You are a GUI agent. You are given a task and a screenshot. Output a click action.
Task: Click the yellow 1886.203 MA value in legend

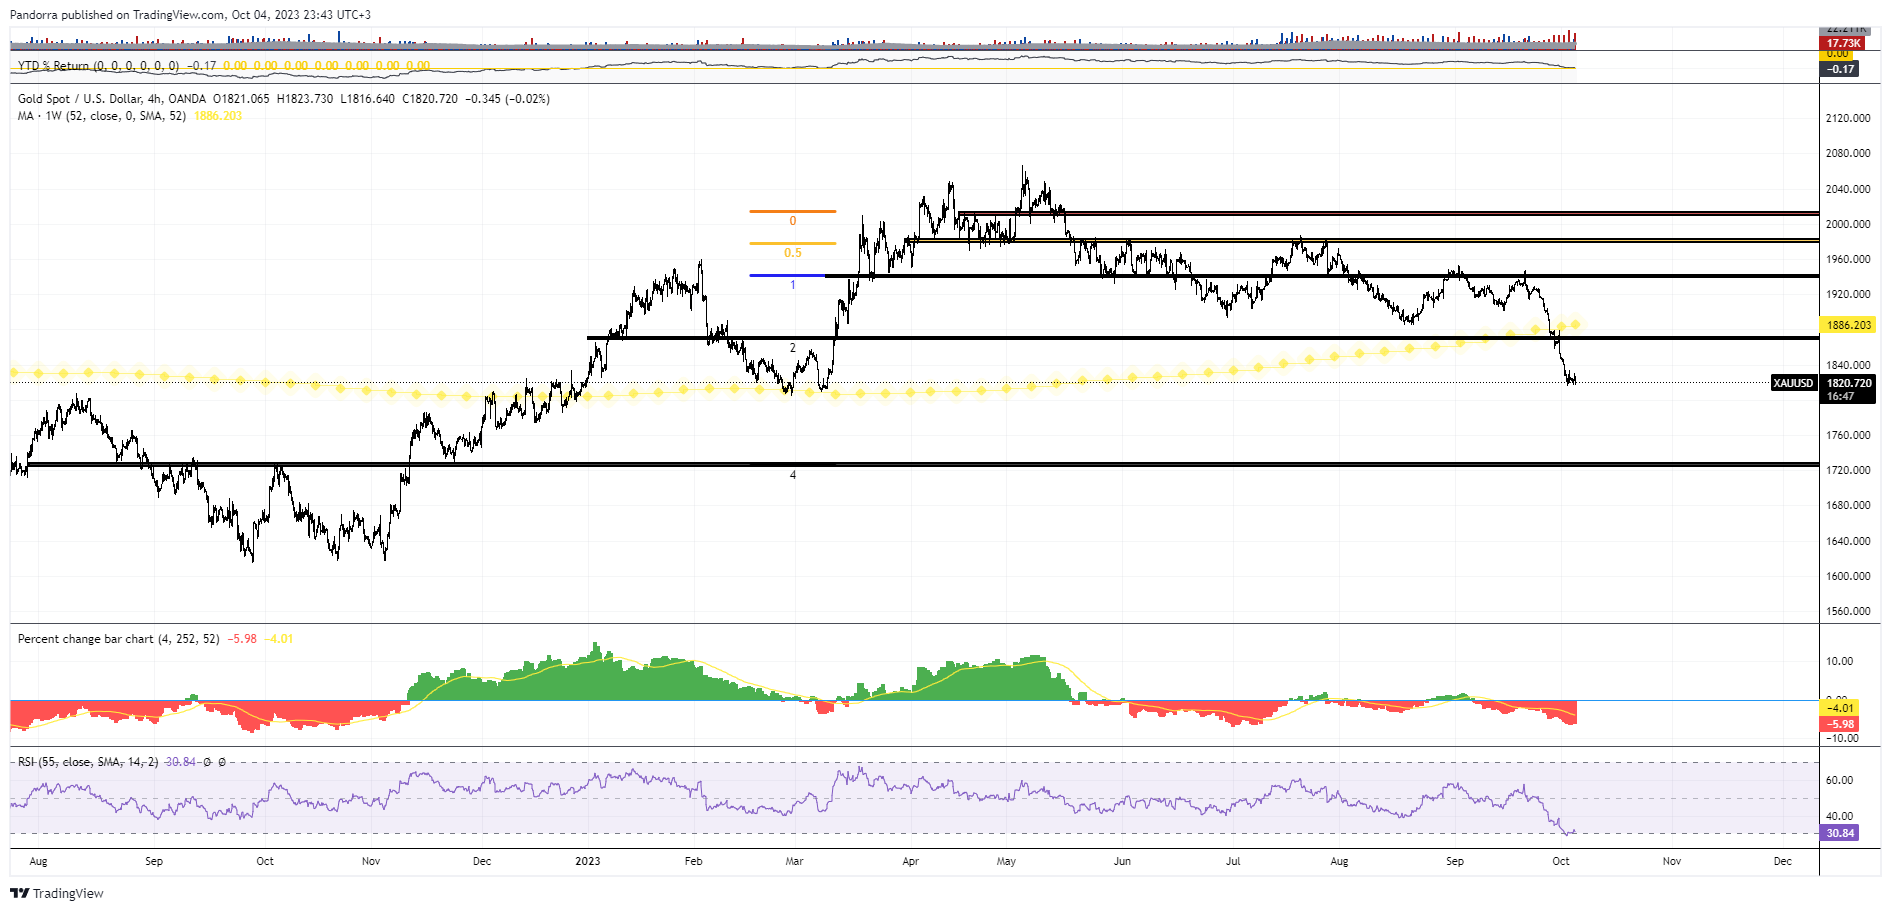pyautogui.click(x=218, y=116)
